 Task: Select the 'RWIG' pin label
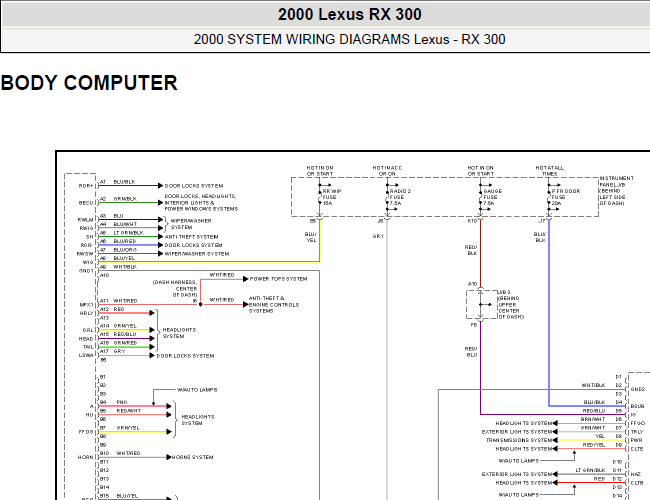coord(87,228)
